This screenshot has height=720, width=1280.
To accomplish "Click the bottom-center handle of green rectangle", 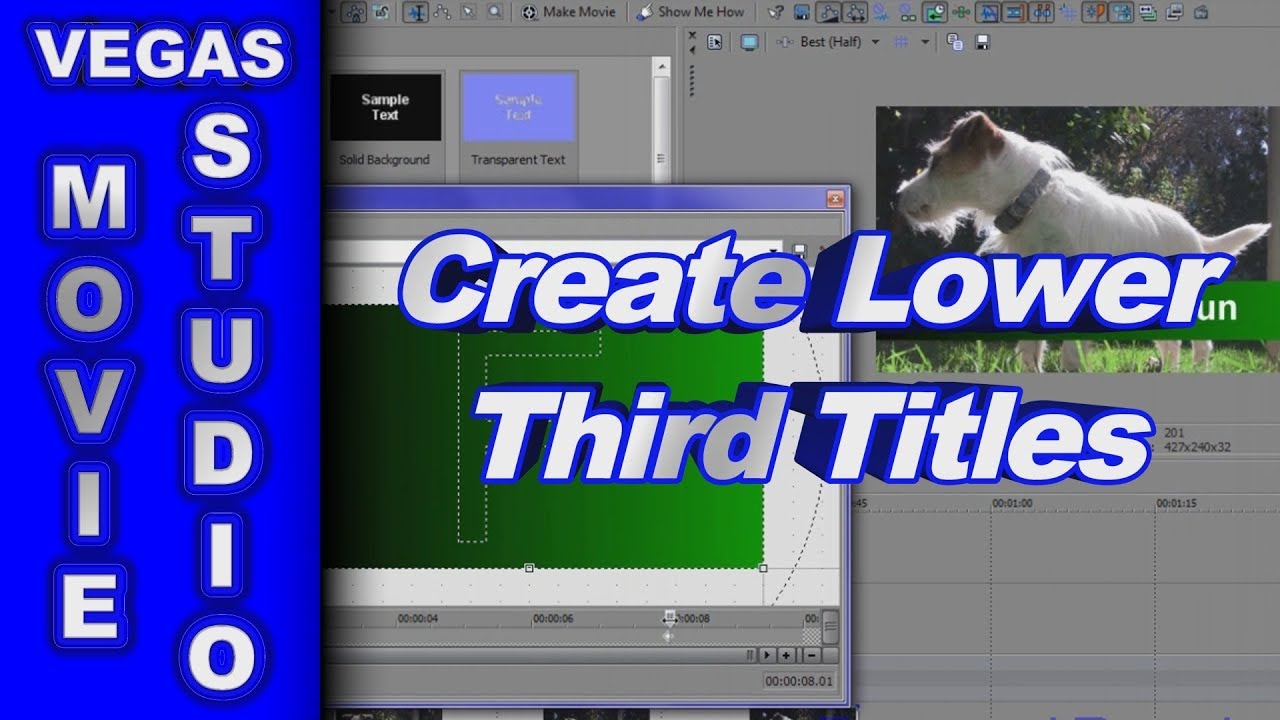I will point(529,568).
